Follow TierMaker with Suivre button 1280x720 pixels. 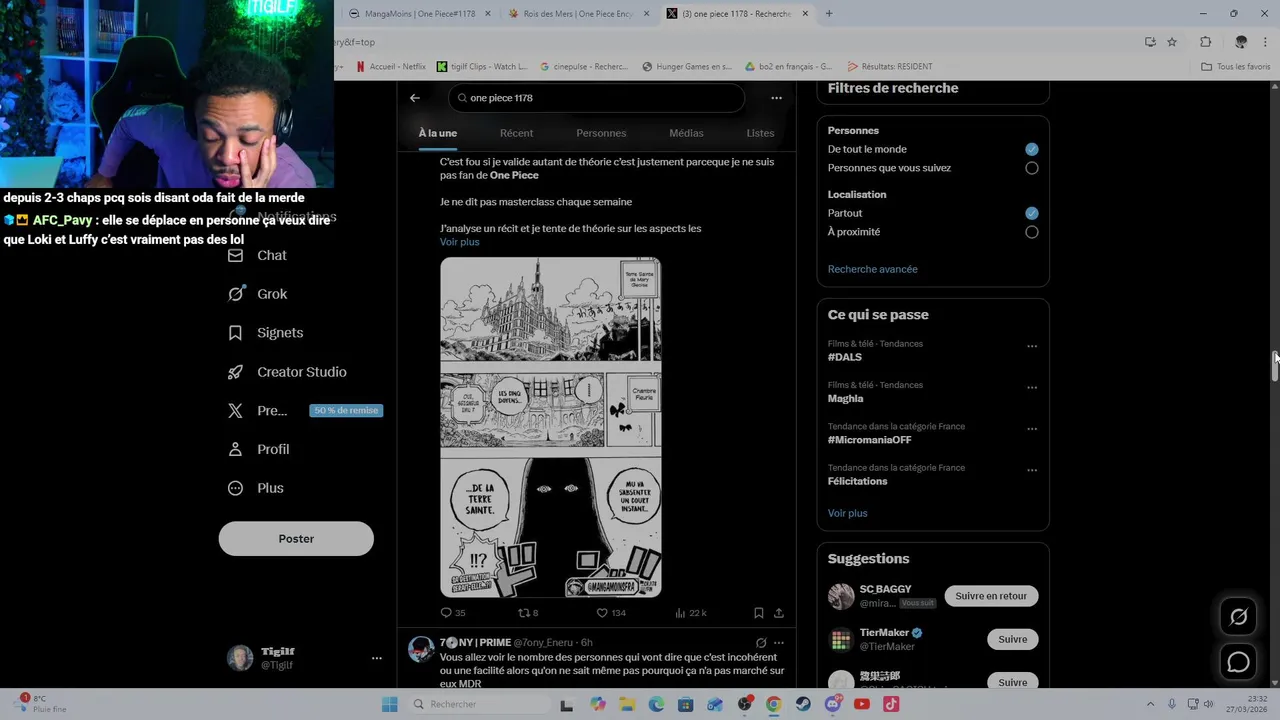tap(1012, 639)
